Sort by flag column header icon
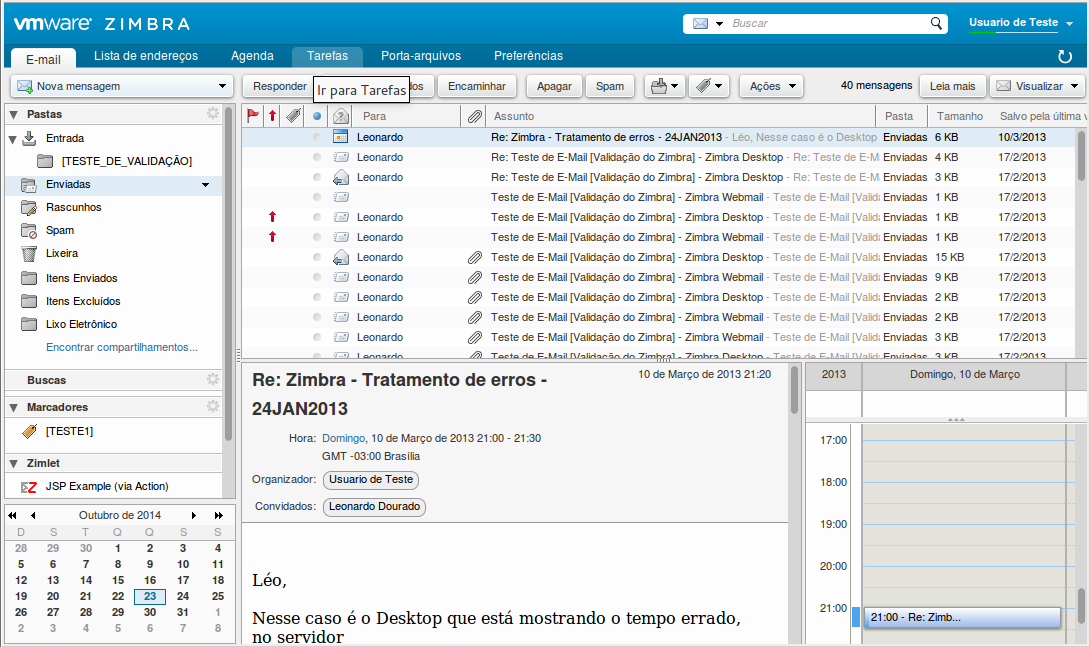 tap(253, 116)
